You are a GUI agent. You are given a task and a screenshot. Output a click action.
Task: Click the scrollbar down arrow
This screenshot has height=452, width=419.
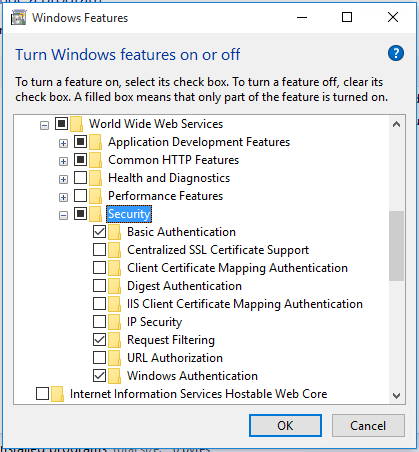tap(396, 396)
